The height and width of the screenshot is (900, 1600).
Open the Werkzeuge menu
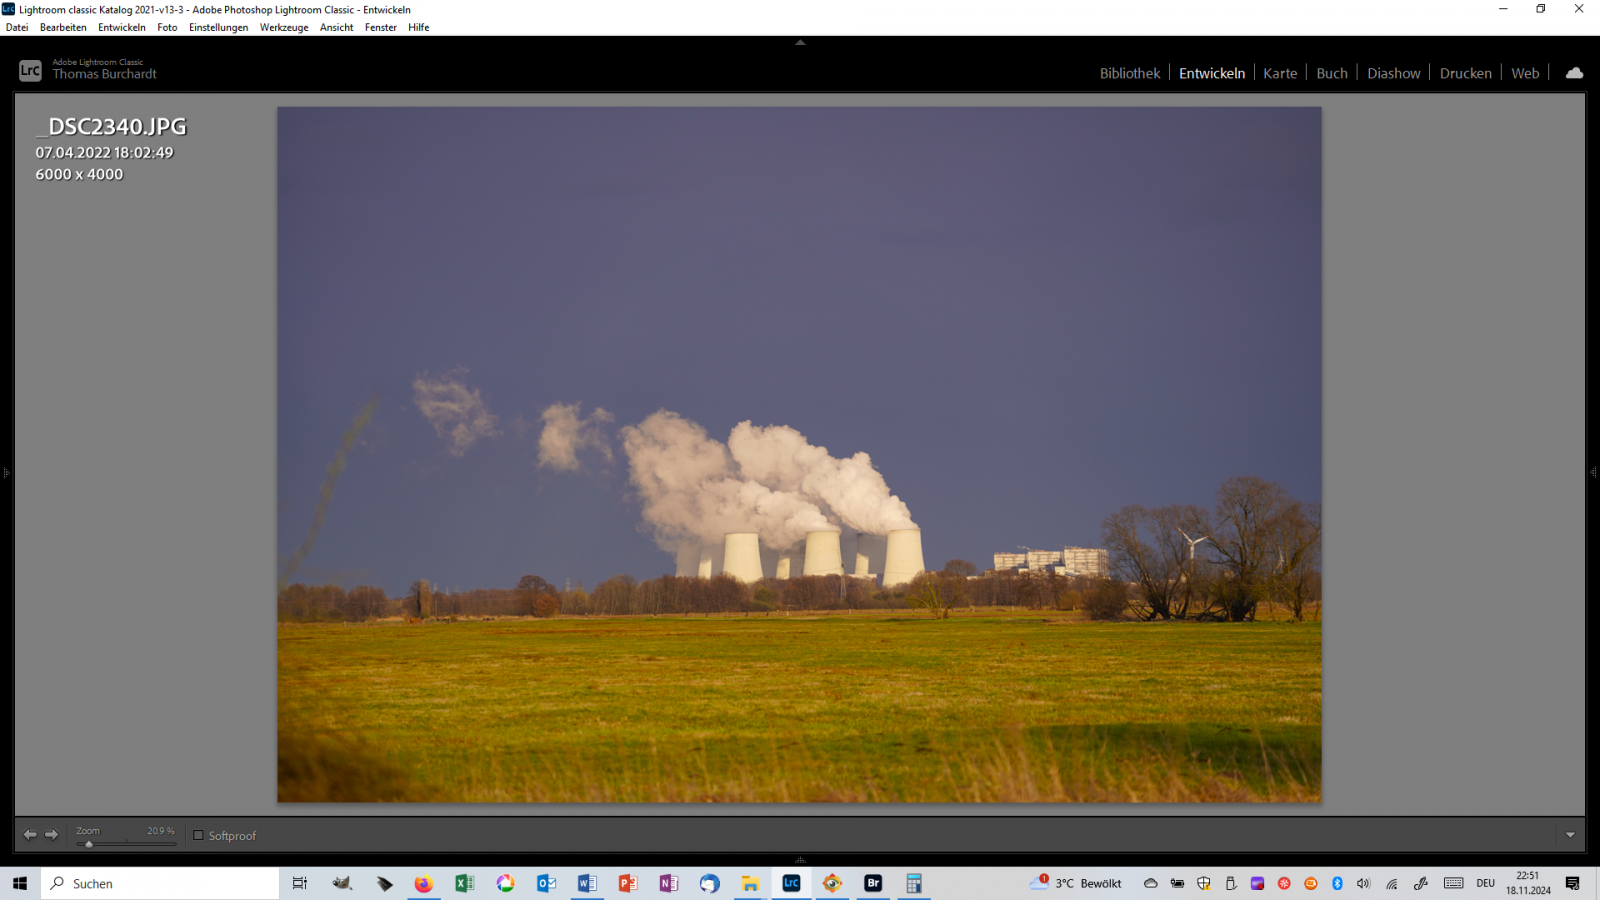click(284, 27)
